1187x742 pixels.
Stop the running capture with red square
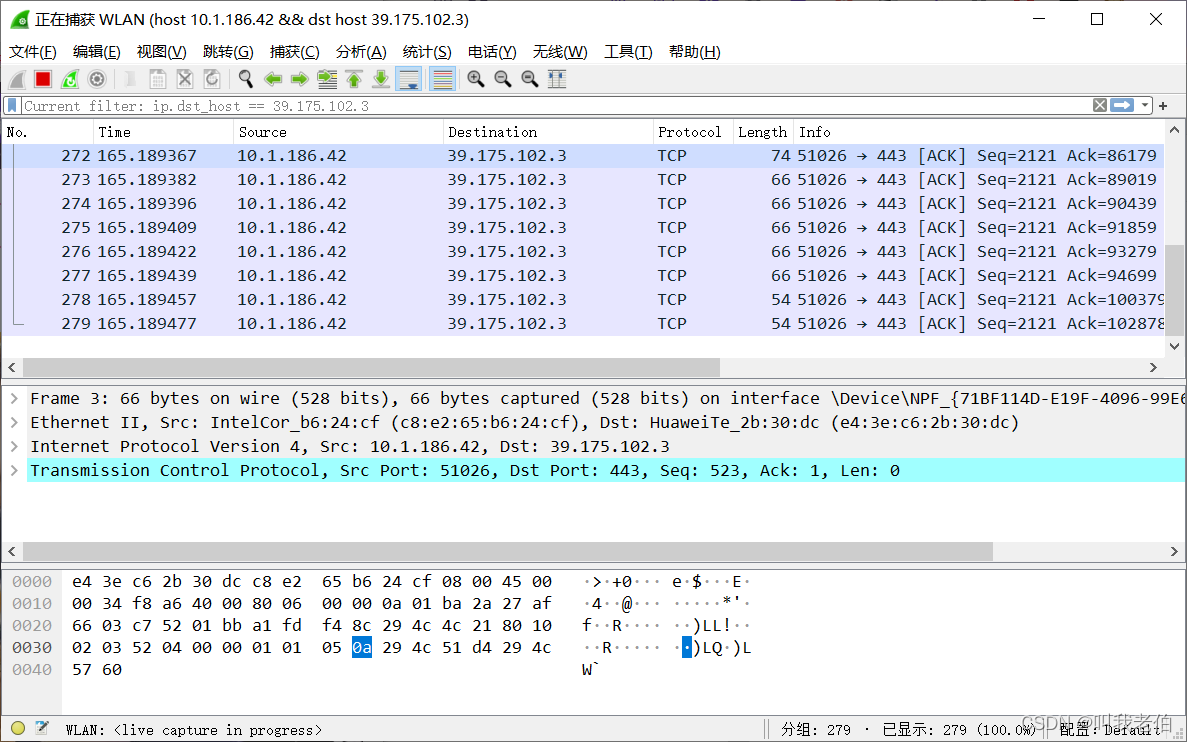point(43,79)
